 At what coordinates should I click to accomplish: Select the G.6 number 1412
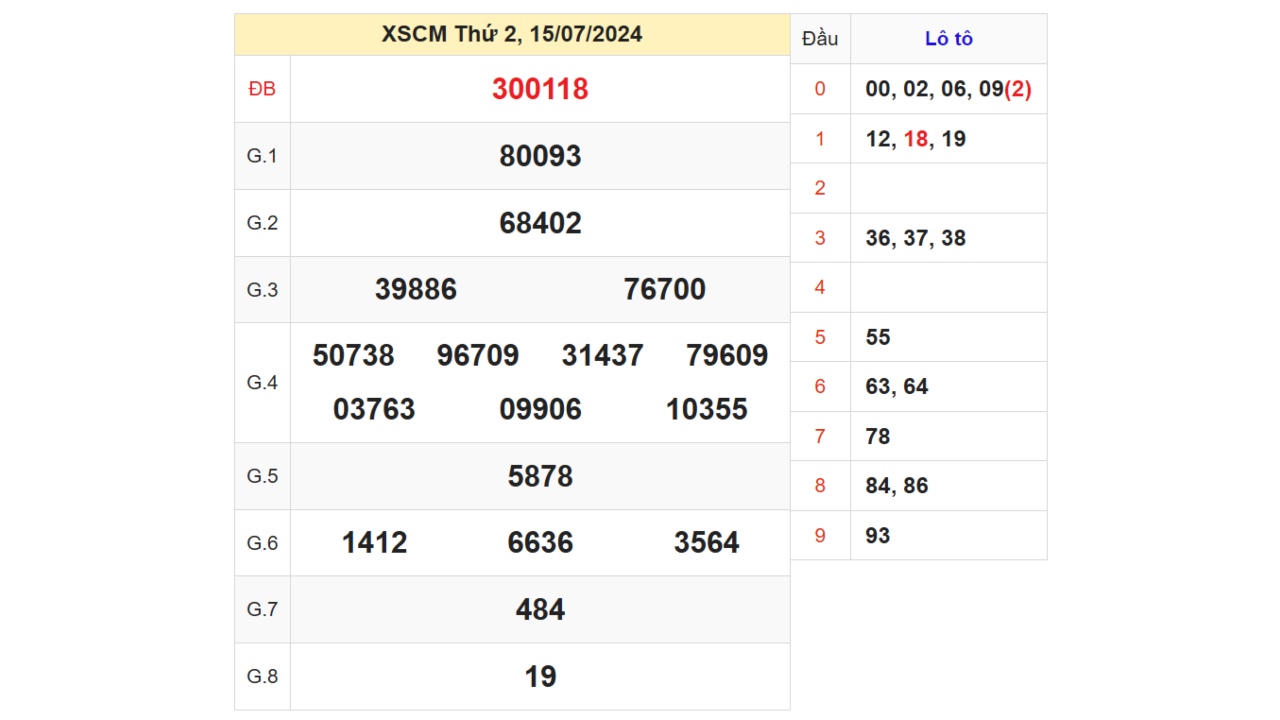pos(375,543)
